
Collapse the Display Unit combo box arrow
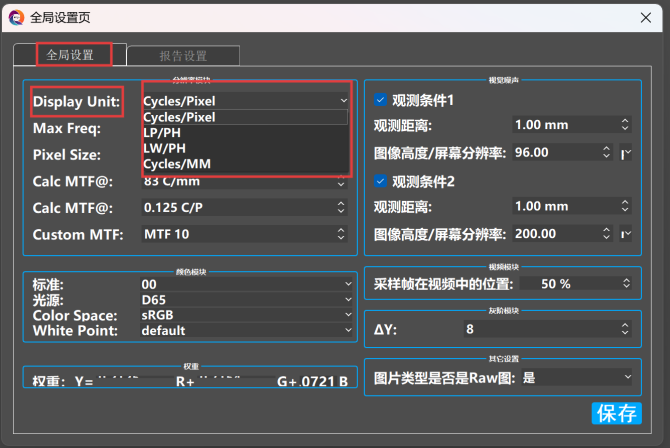pyautogui.click(x=343, y=100)
